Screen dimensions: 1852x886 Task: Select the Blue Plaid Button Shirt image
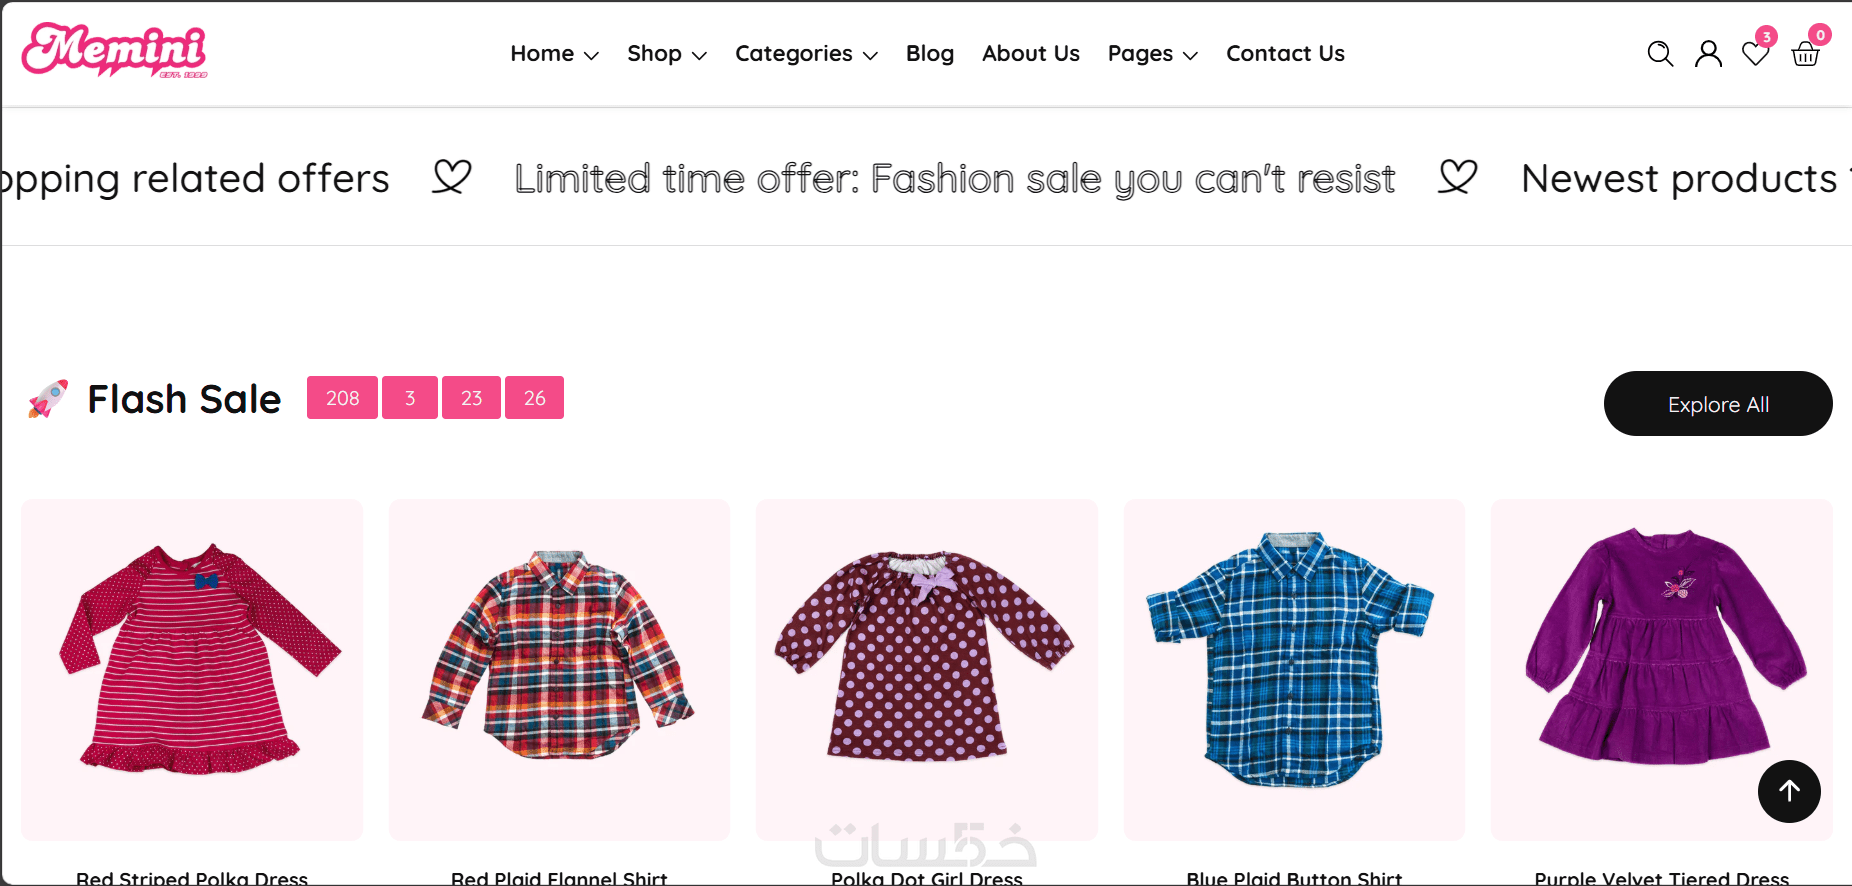point(1294,669)
